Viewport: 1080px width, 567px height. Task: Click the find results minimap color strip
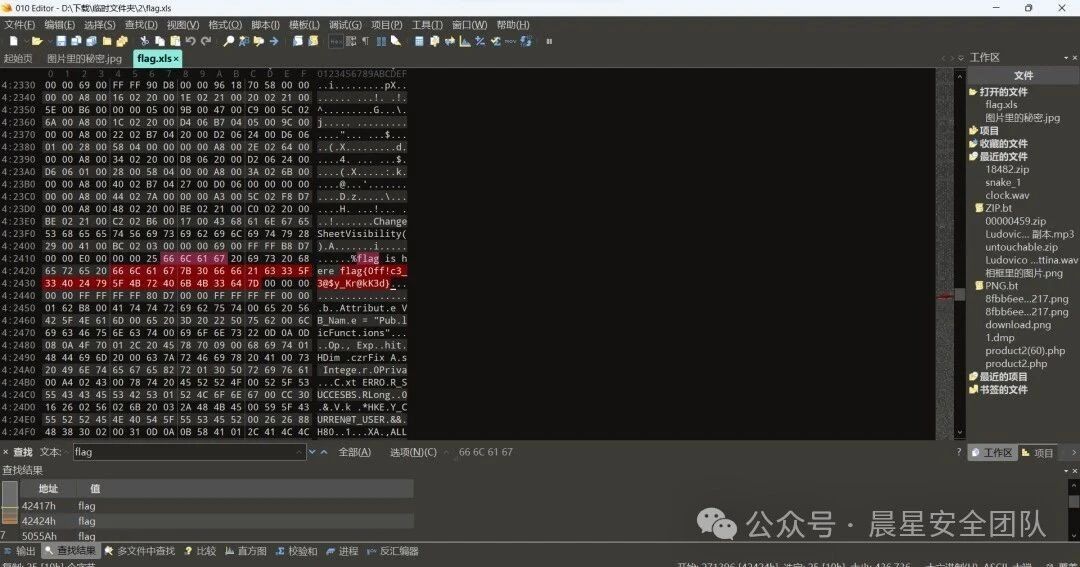pyautogui.click(x=10, y=507)
